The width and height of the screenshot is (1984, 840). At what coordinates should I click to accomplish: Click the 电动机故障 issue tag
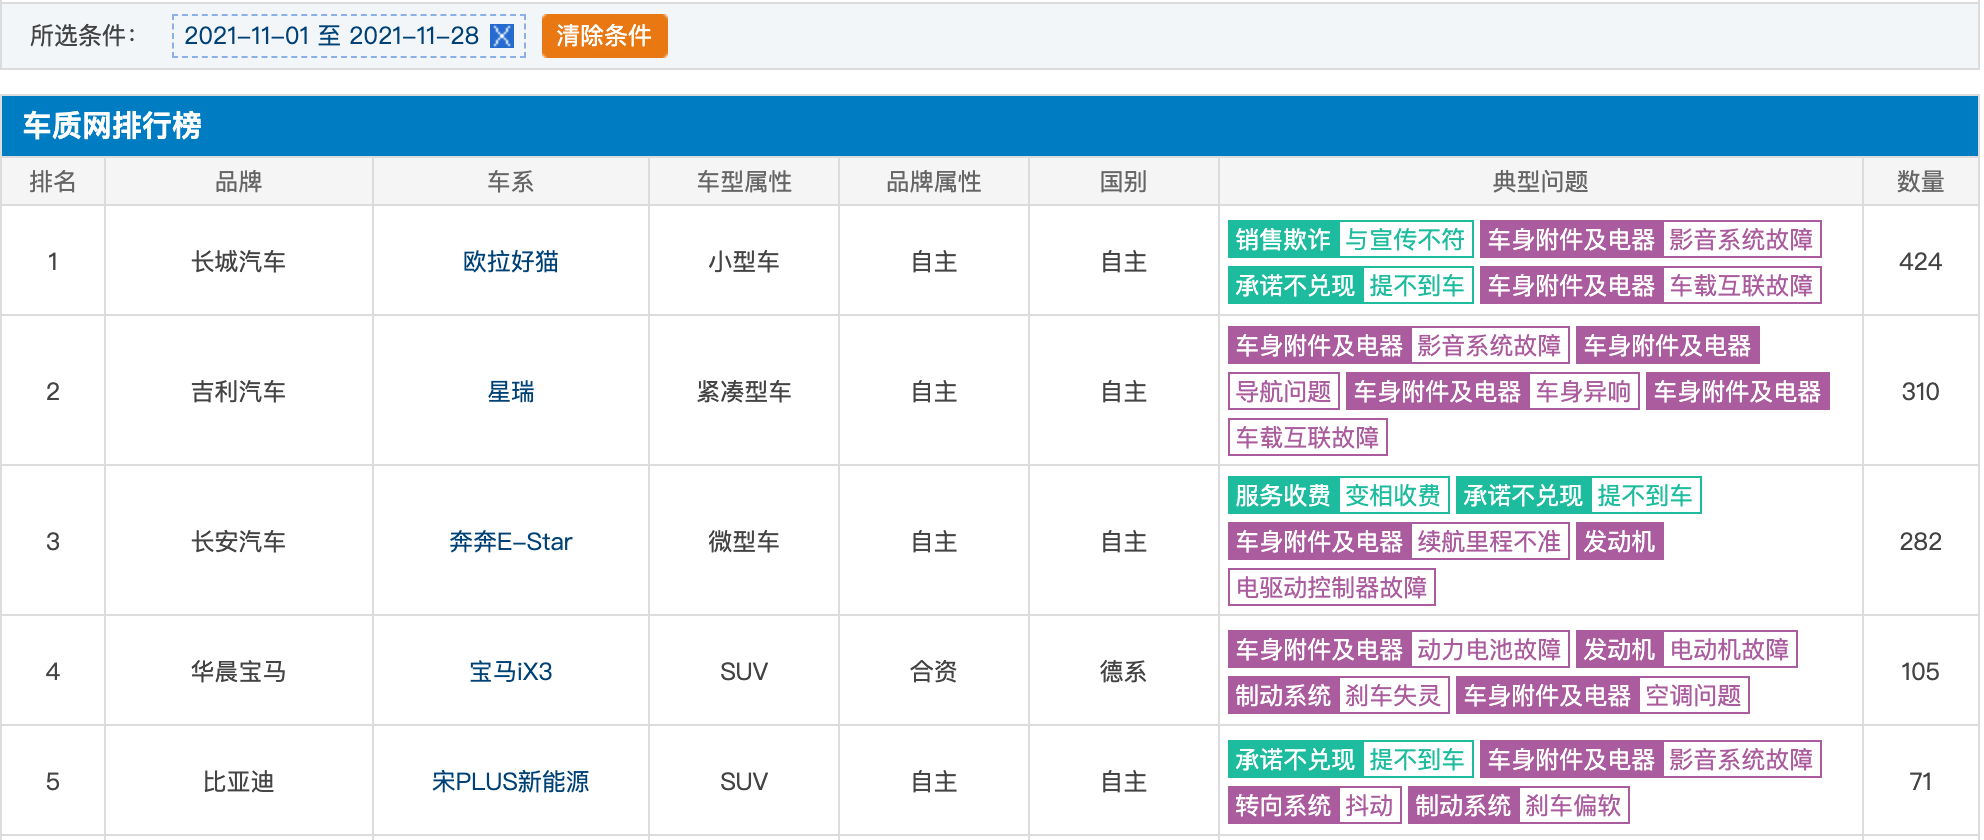tap(1730, 650)
